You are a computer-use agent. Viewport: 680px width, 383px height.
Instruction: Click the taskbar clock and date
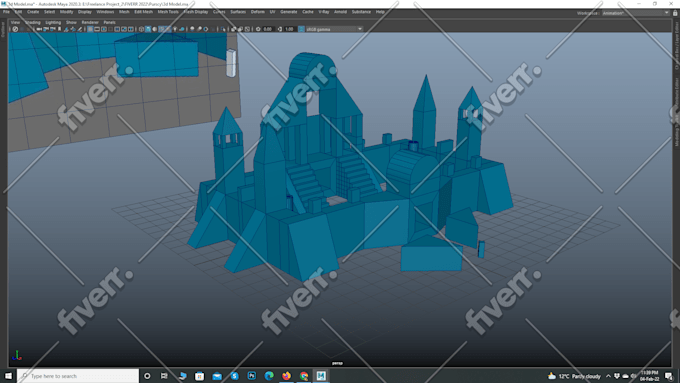(649, 376)
